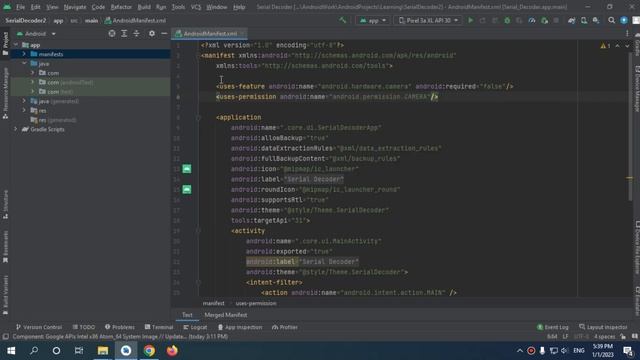Click the ic_launcher gutter icon by android:icon

(187, 169)
